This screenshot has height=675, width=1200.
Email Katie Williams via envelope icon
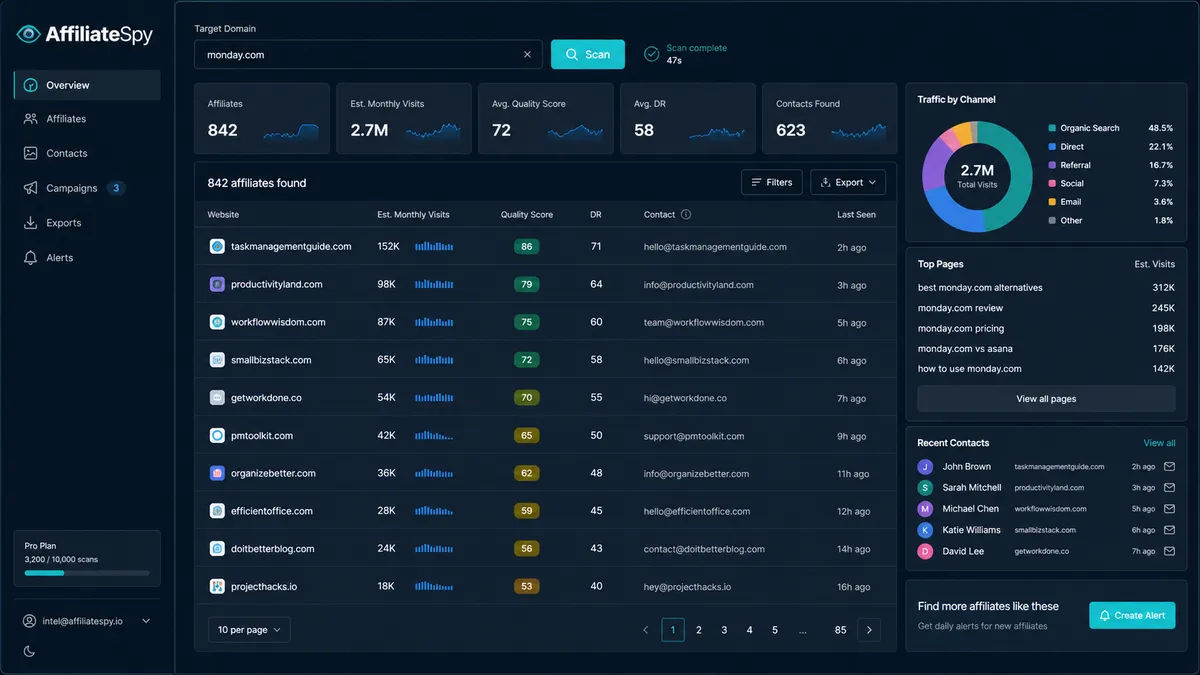pyautogui.click(x=1169, y=530)
